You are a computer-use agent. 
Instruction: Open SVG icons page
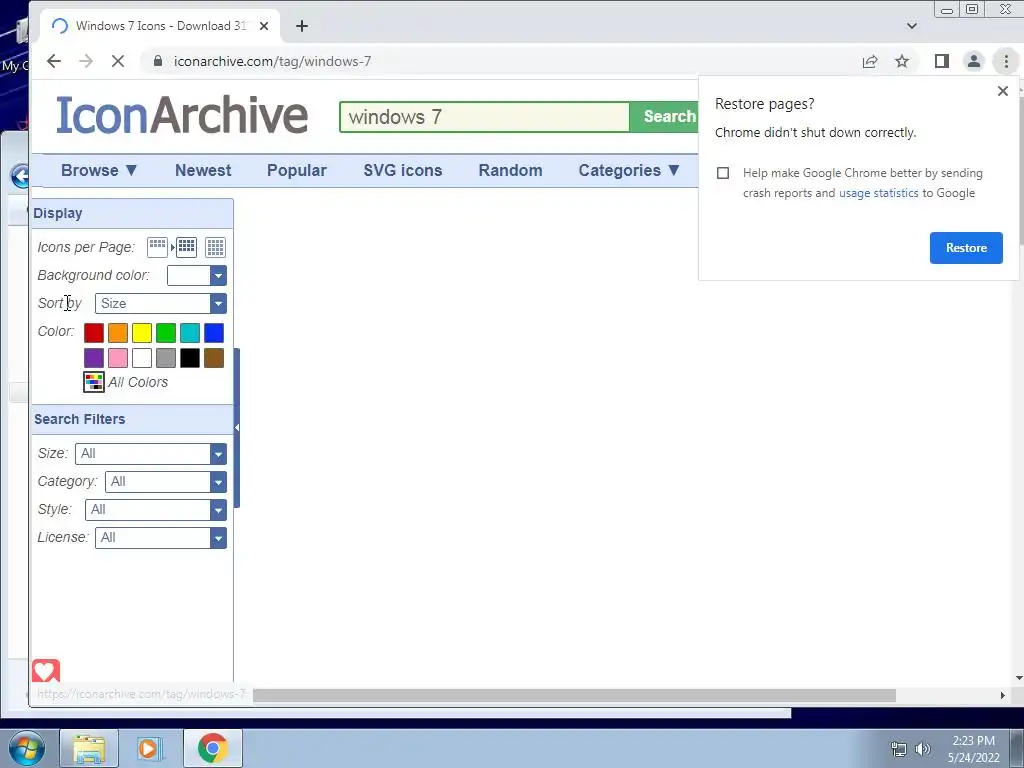[x=403, y=170]
